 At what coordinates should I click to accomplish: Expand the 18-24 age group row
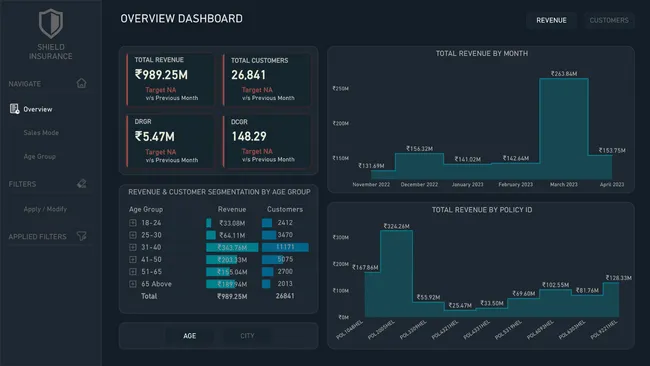click(x=133, y=223)
